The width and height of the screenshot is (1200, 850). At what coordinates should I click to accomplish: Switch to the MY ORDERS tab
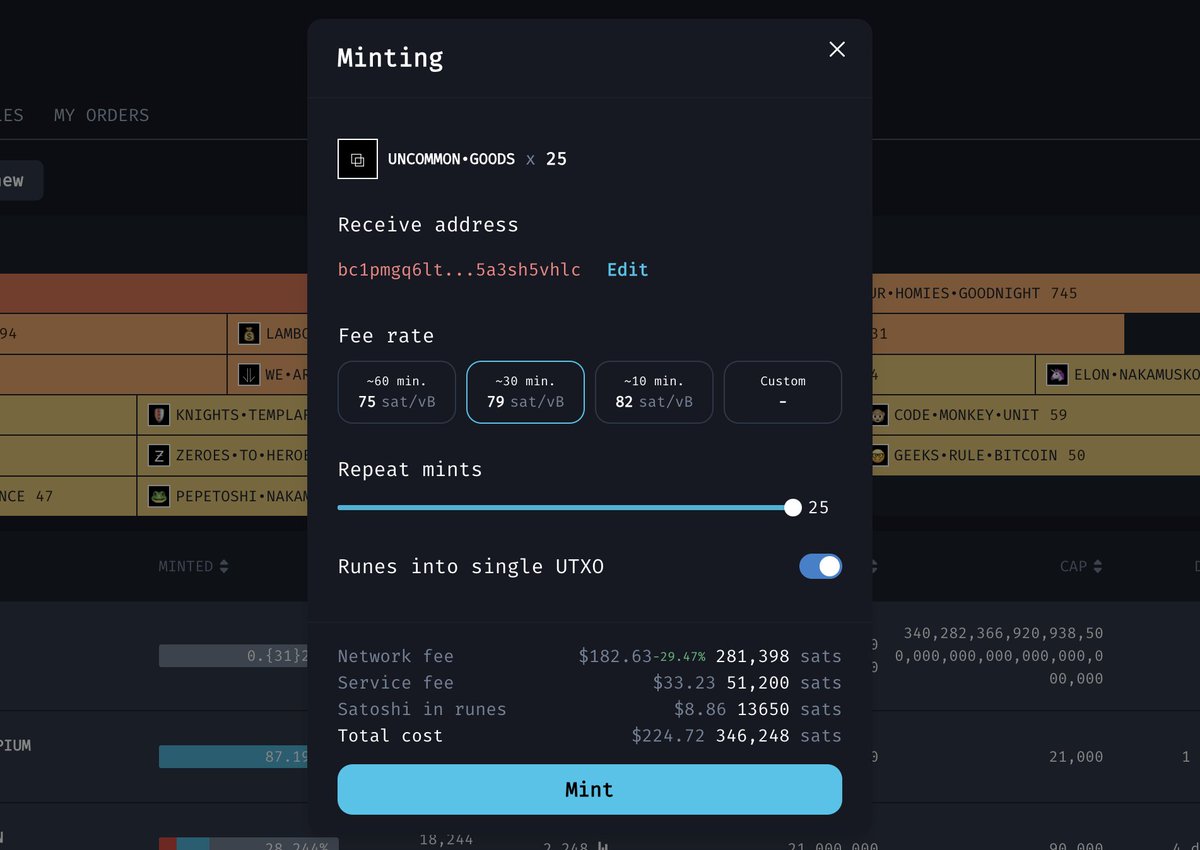click(101, 115)
